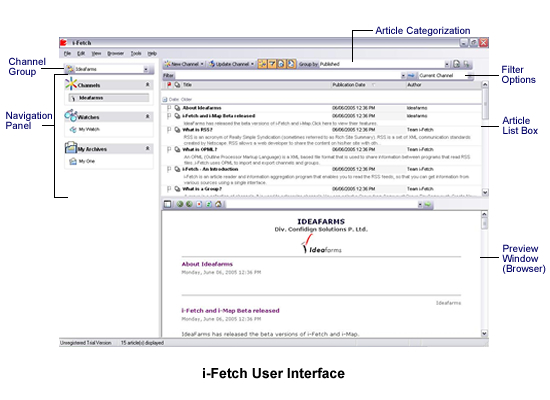This screenshot has width=550, height=400.
Task: Click the Update Channel button
Action: [229, 64]
